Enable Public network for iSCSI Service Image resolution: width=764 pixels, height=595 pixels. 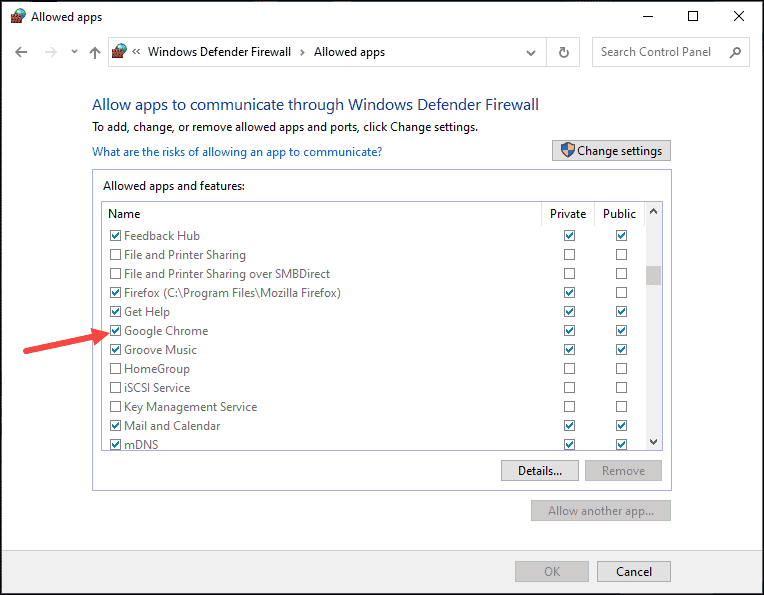coord(621,388)
